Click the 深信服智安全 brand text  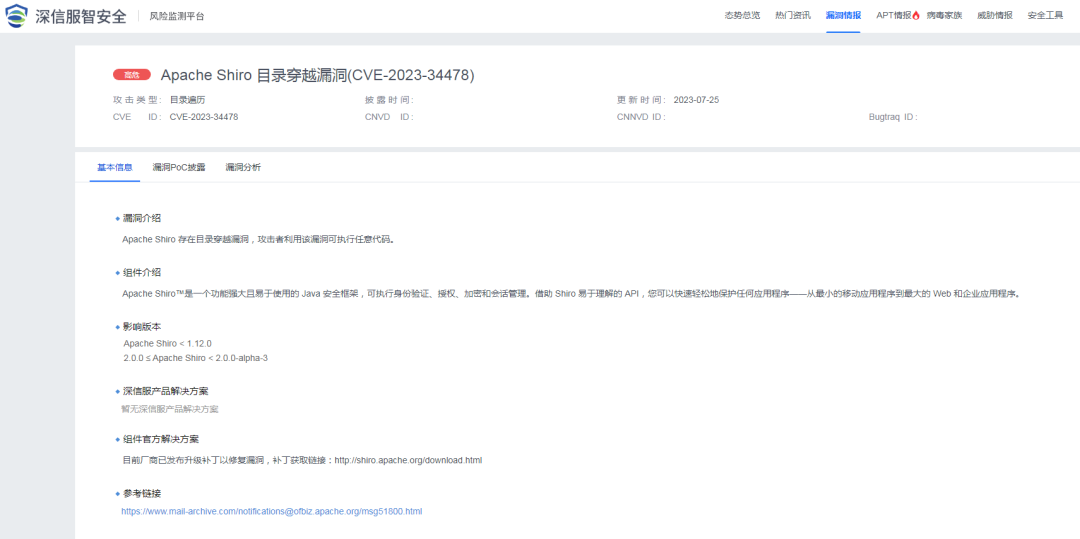(81, 17)
